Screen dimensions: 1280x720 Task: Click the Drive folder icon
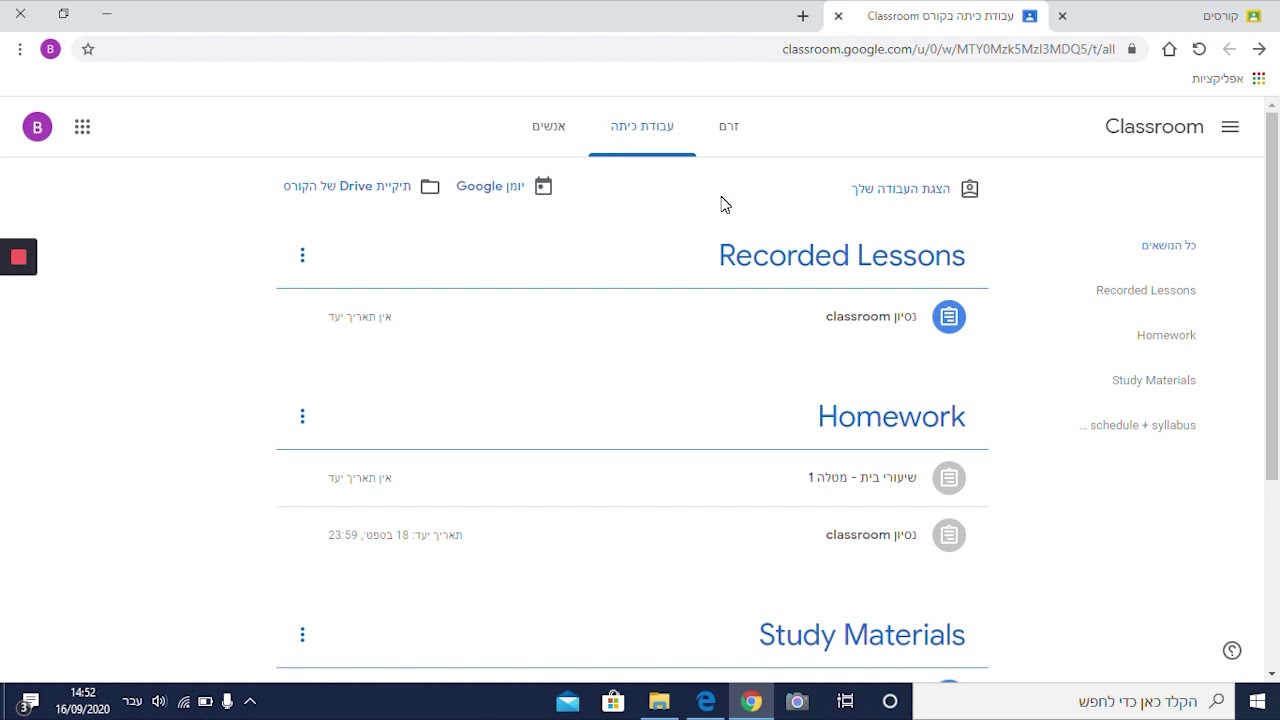[430, 187]
